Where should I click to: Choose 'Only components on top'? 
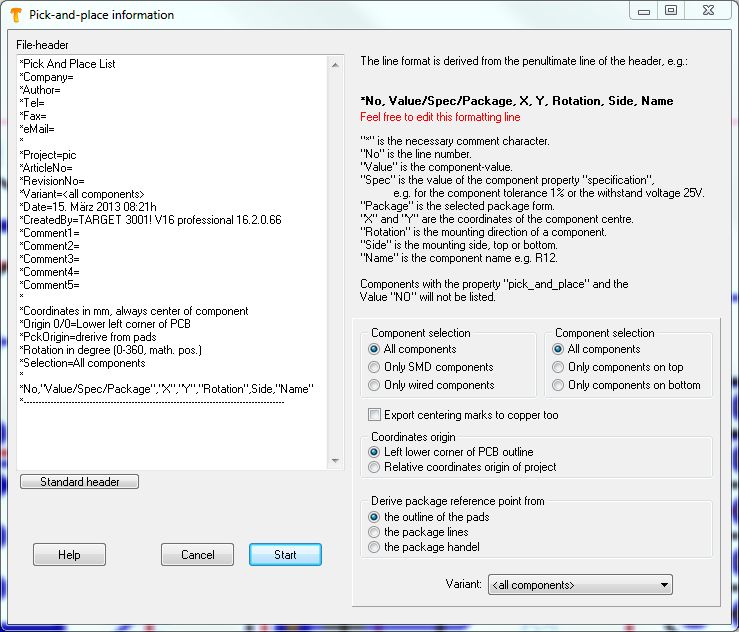[x=559, y=367]
